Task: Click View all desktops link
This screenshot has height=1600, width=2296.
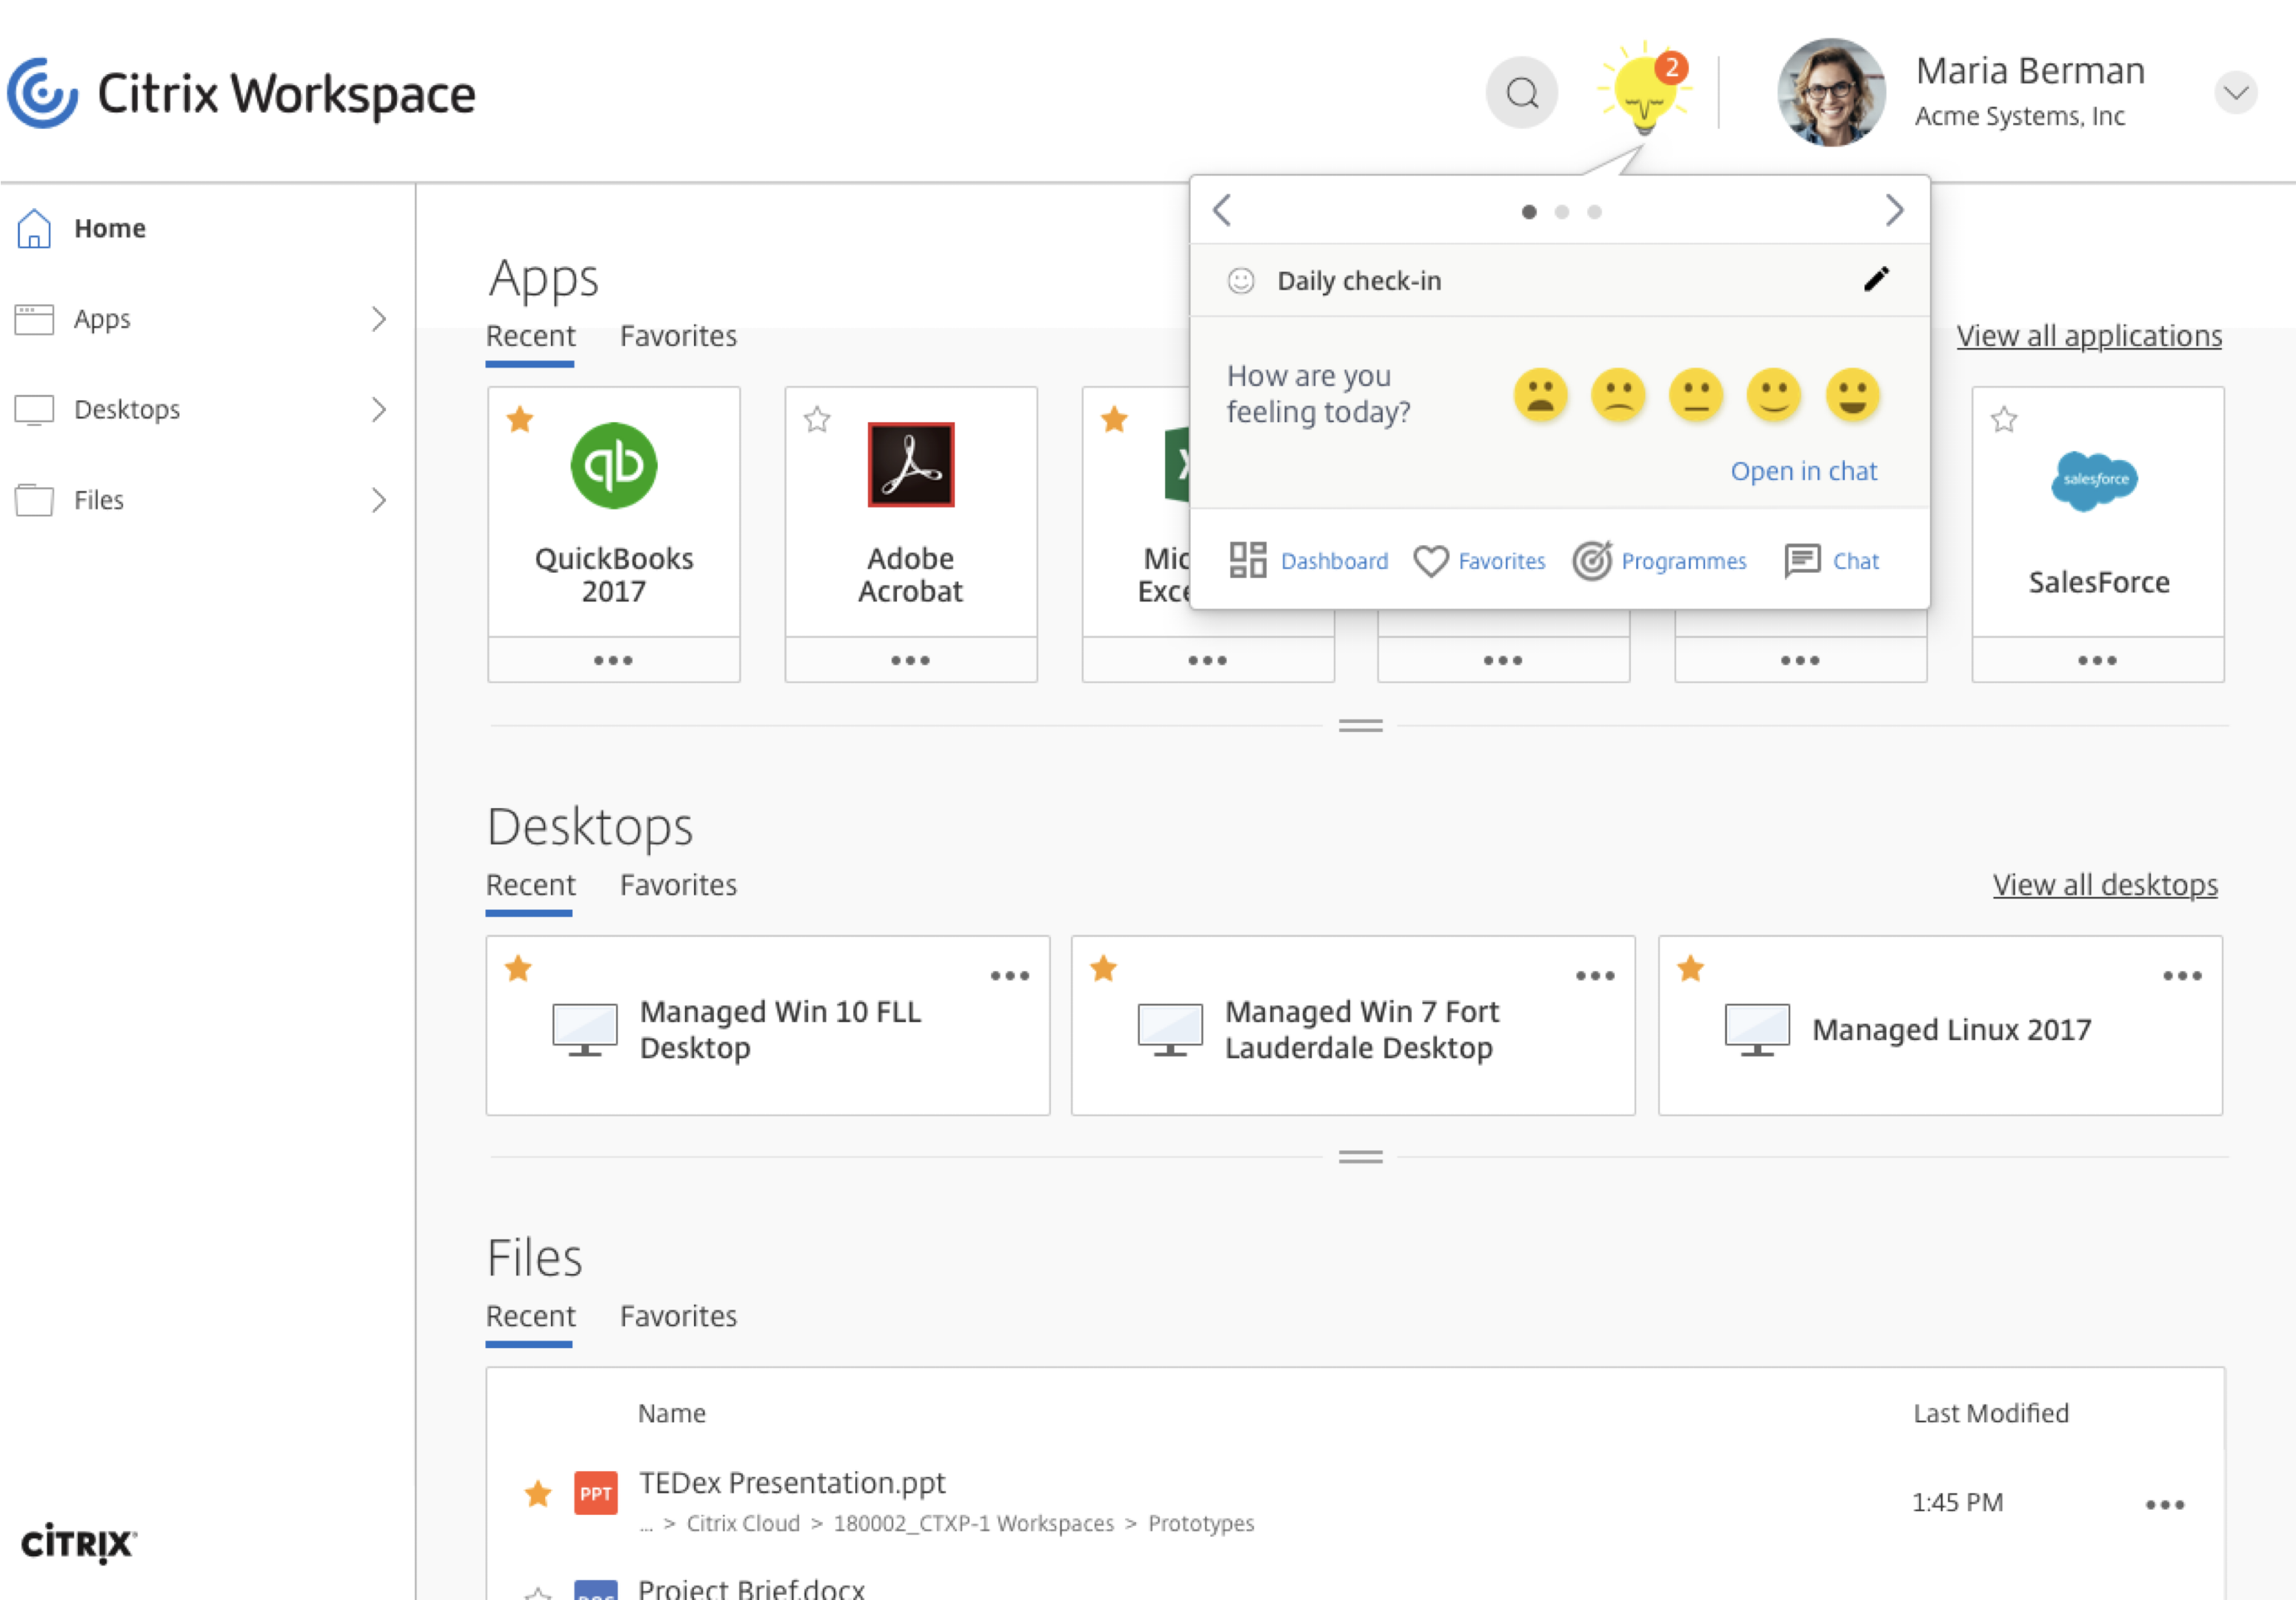Action: click(x=2105, y=885)
